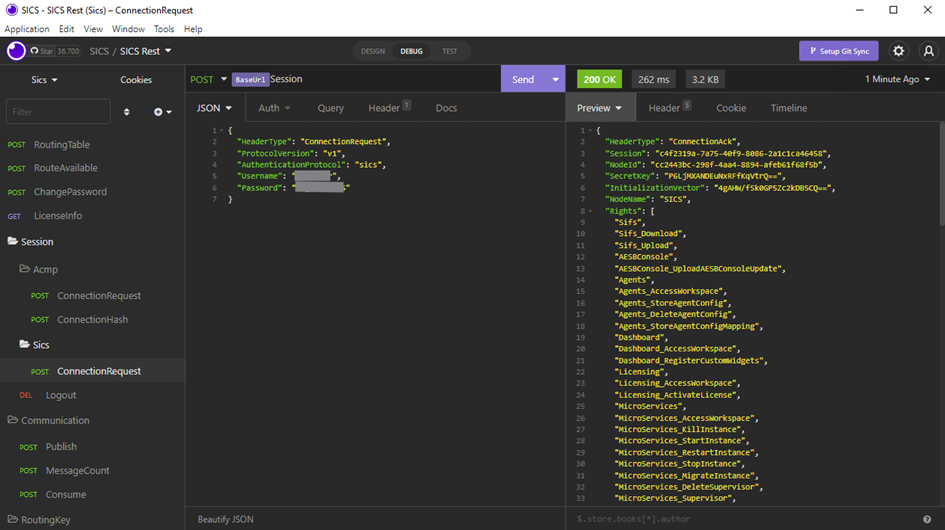
Task: Open the 1 Minute Ago history dropdown
Action: pos(897,80)
